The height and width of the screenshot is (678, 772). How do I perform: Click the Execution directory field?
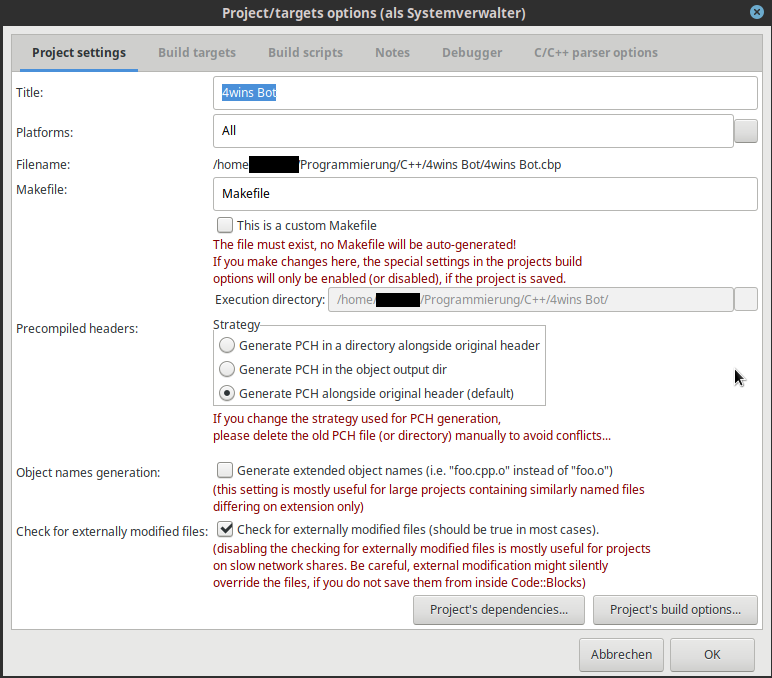click(531, 299)
